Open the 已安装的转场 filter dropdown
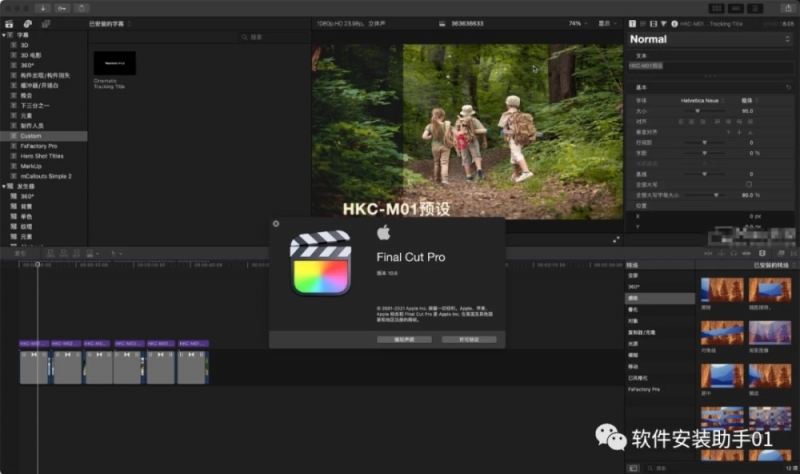The width and height of the screenshot is (800, 474). click(774, 265)
